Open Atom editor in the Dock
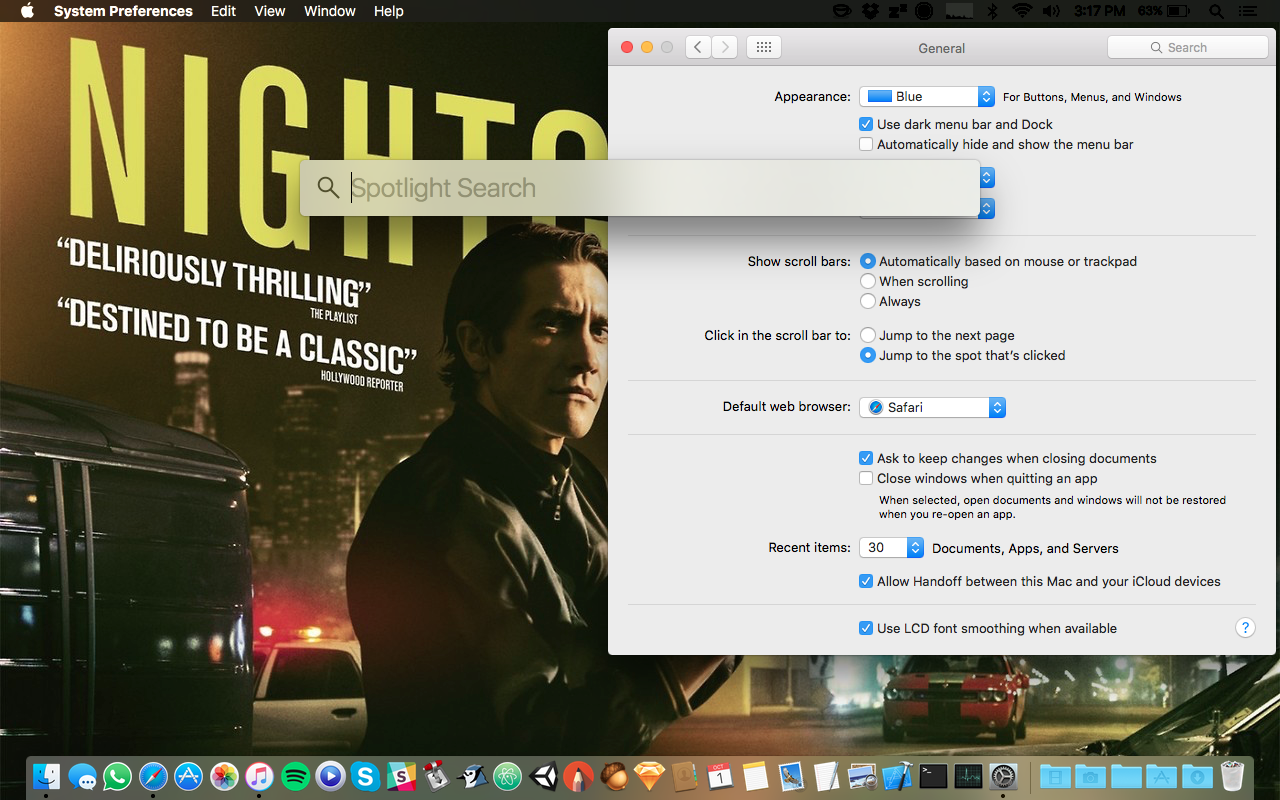This screenshot has width=1280, height=800. (508, 776)
